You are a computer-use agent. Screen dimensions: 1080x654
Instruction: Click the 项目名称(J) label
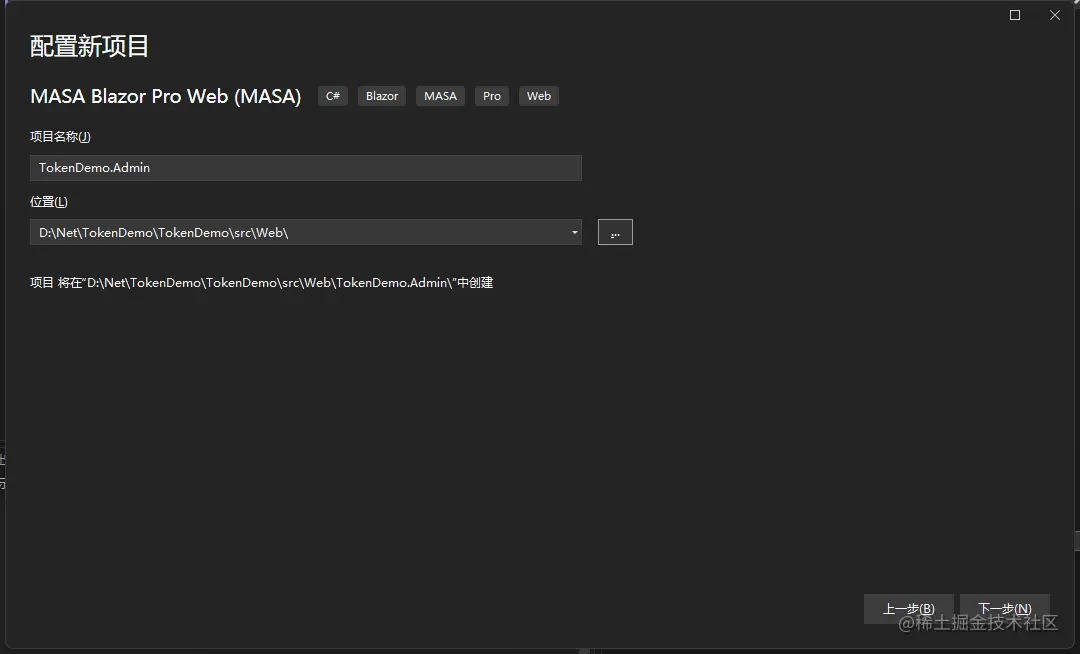[x=61, y=136]
